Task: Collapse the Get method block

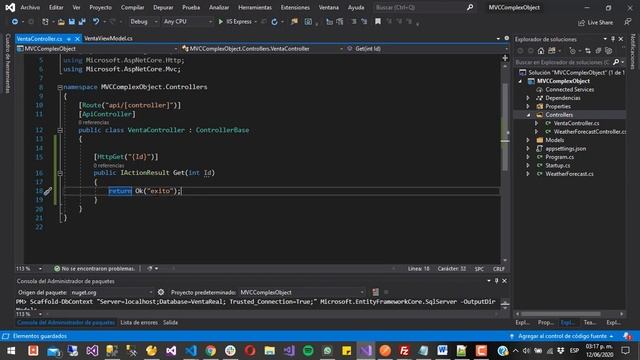Action: click(x=60, y=173)
